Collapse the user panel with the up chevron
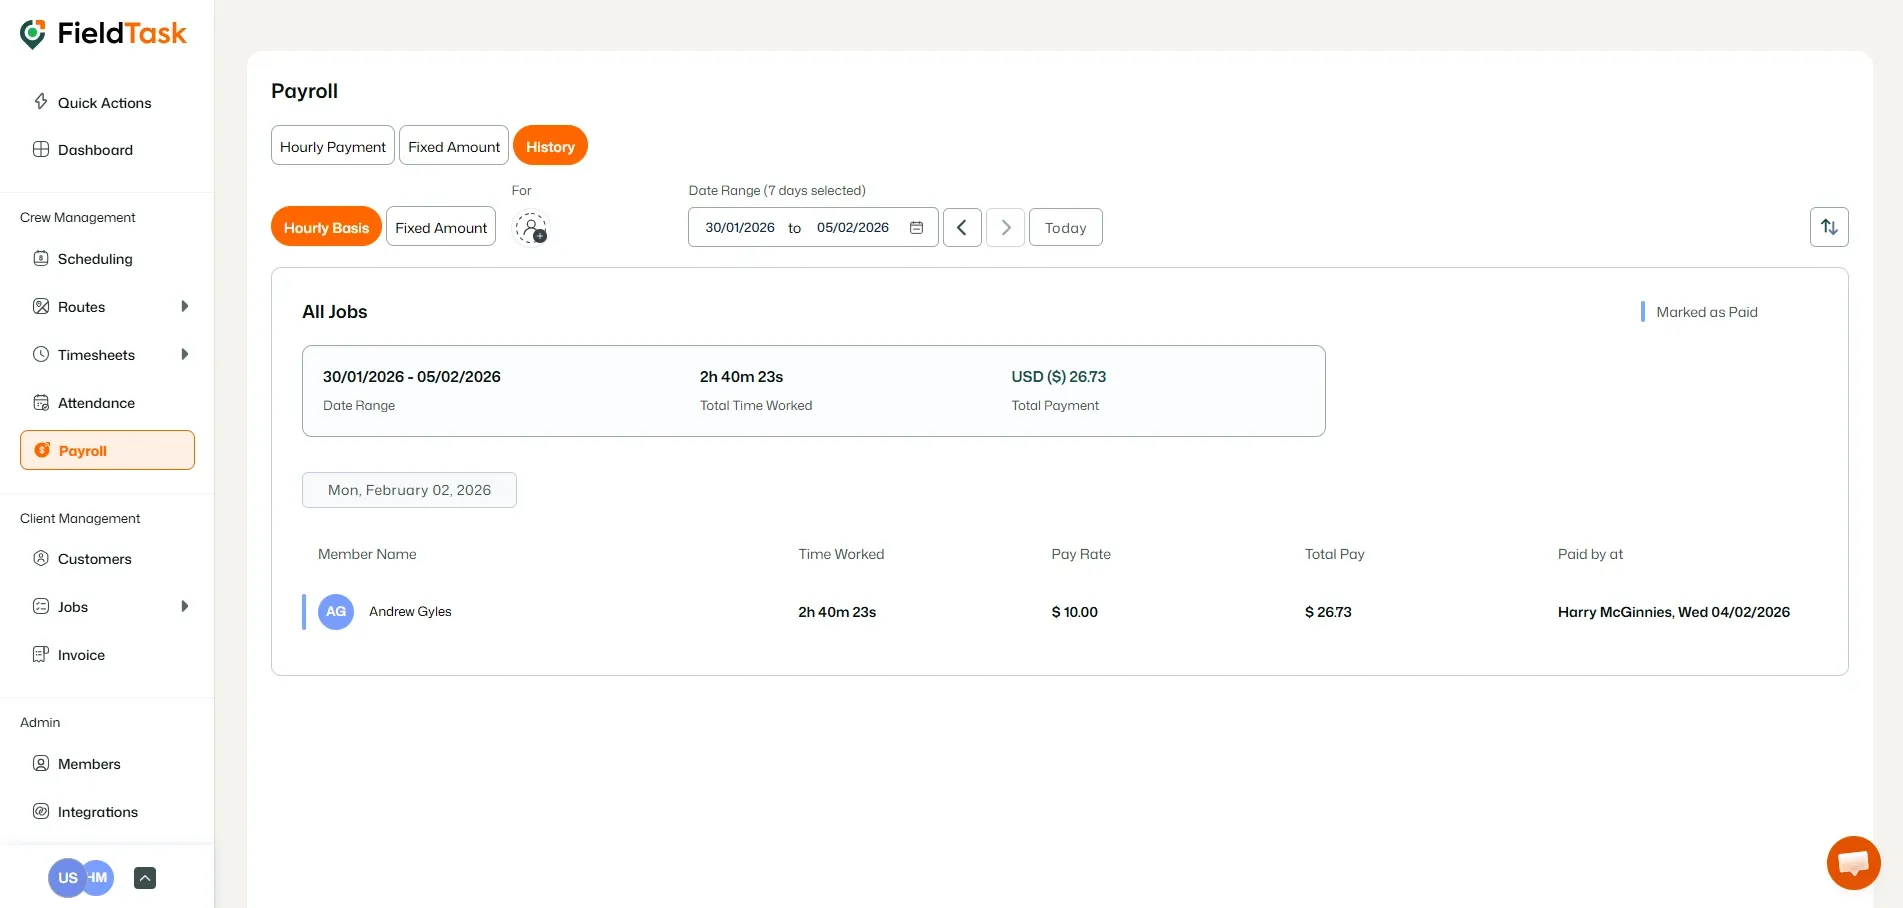This screenshot has width=1903, height=908. [x=144, y=877]
